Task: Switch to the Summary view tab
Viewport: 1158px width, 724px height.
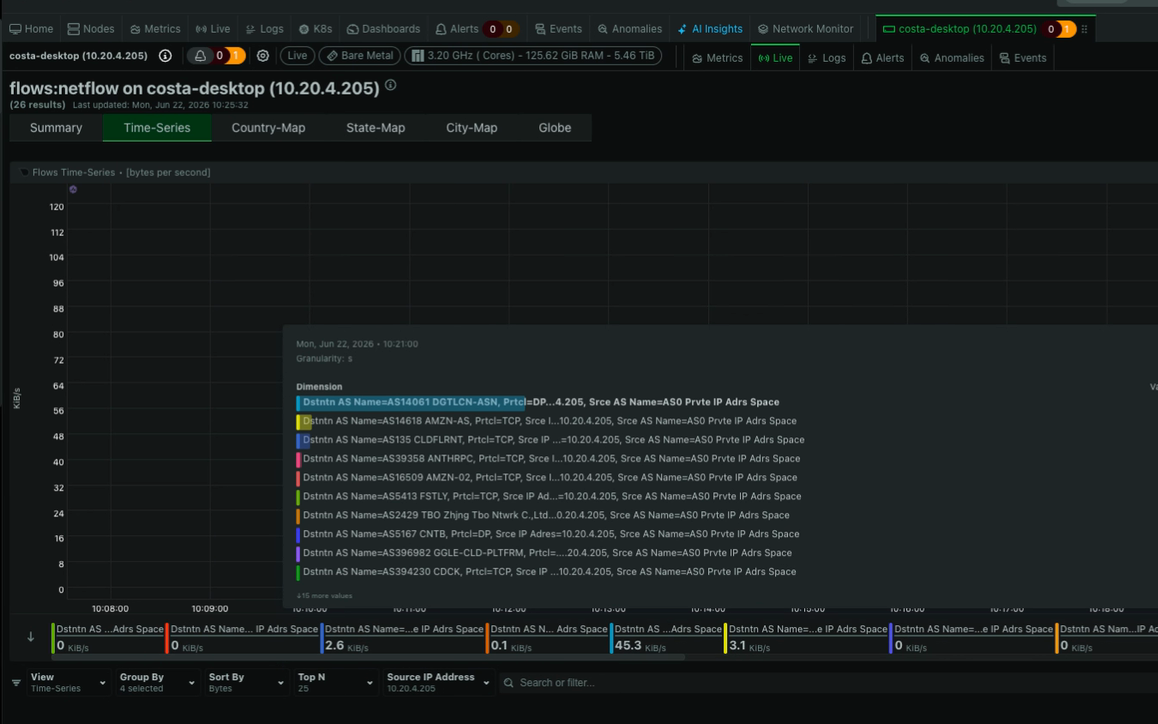Action: tap(56, 128)
